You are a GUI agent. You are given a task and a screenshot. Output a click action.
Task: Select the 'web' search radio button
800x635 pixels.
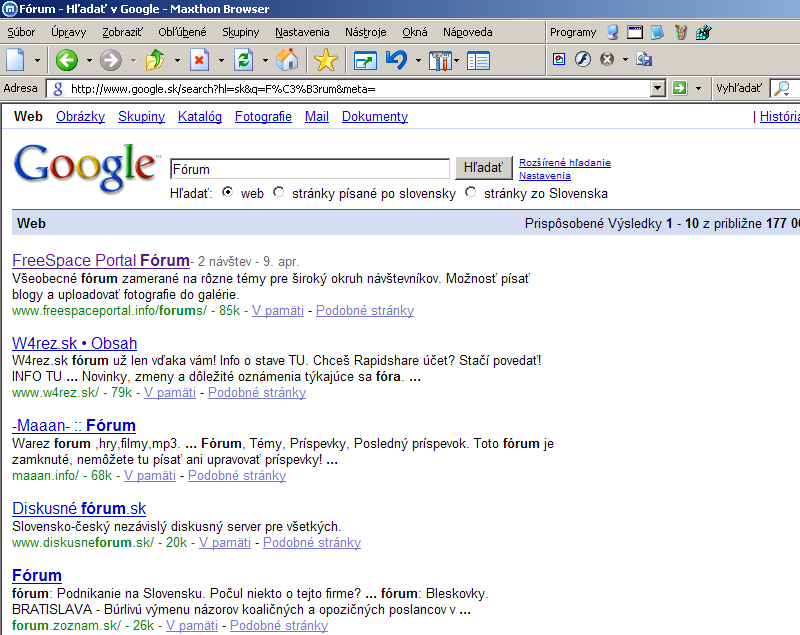click(228, 192)
